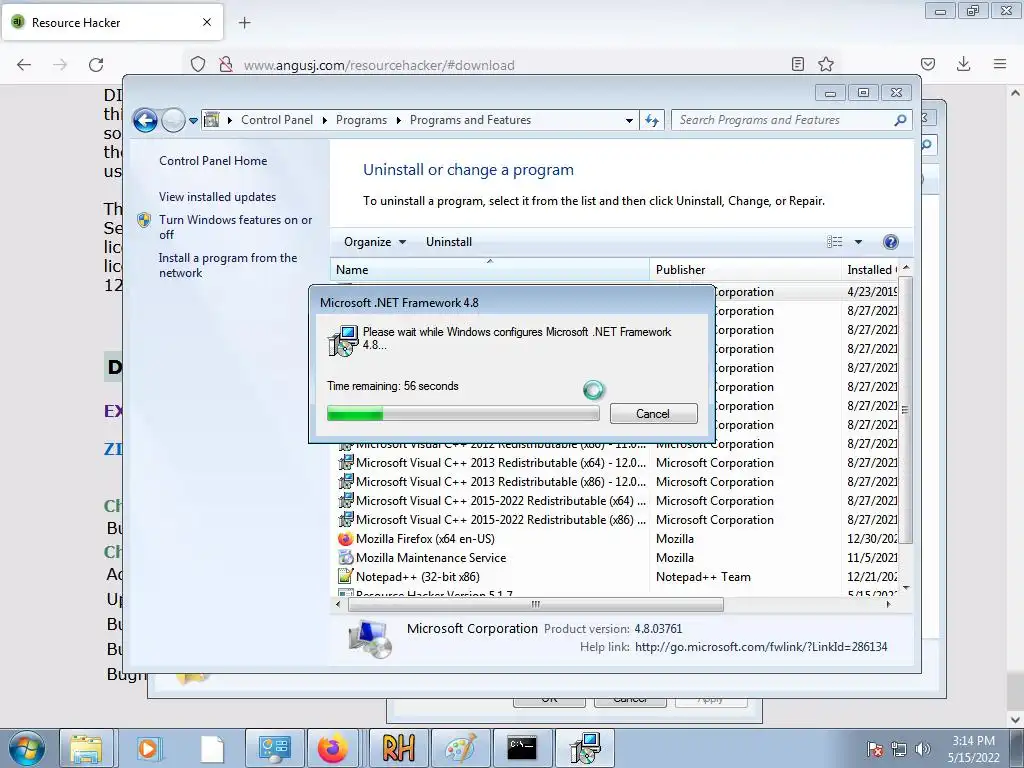Open recent pages dropdown beside navigation arrows

tap(193, 120)
